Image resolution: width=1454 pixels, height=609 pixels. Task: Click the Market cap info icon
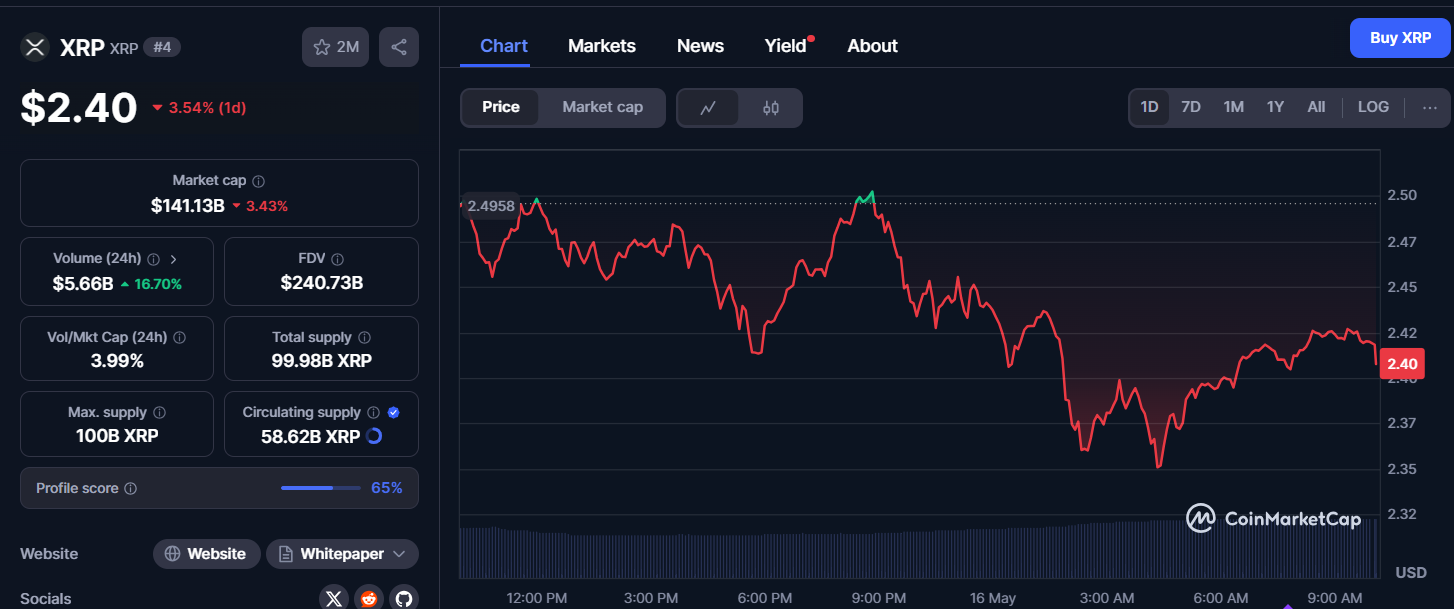pyautogui.click(x=259, y=181)
